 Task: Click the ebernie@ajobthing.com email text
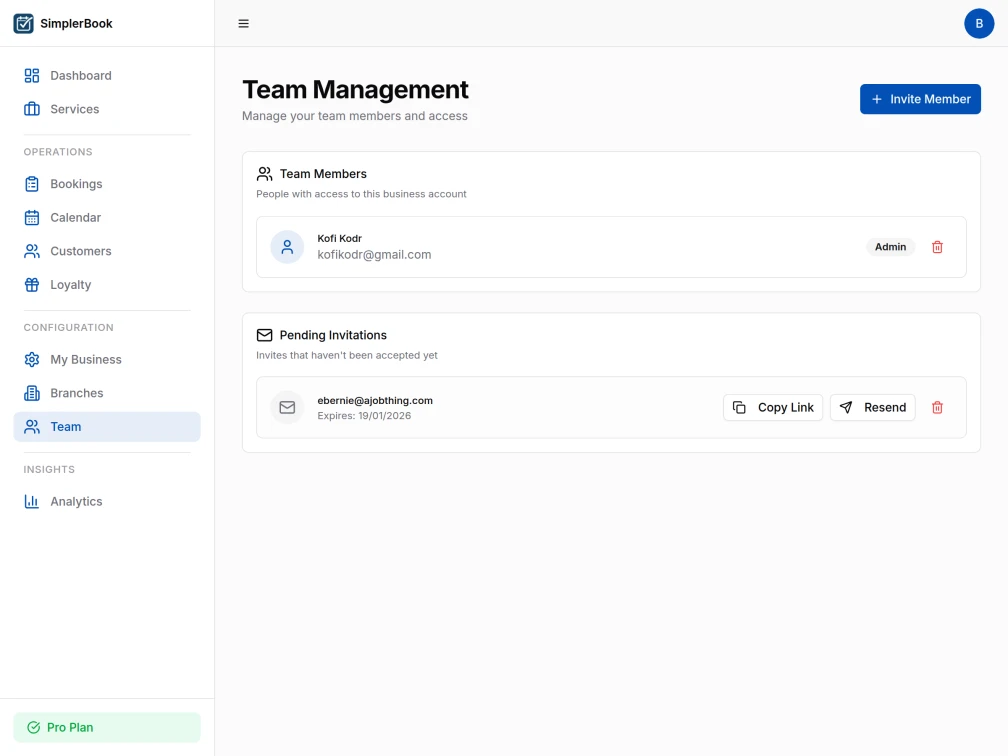pos(375,400)
